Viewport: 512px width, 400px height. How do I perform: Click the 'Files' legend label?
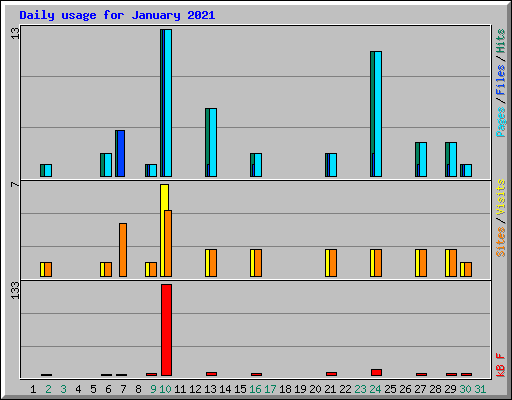pos(501,80)
